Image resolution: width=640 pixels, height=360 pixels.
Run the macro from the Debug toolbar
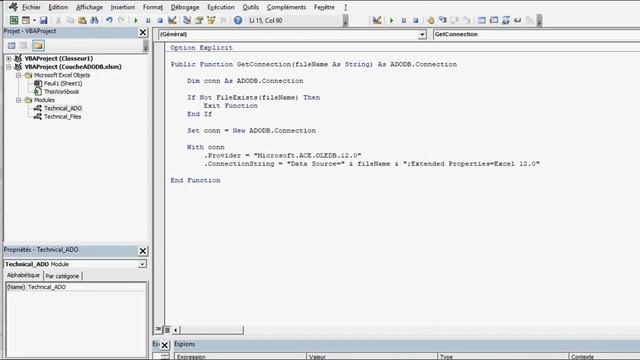391,20
